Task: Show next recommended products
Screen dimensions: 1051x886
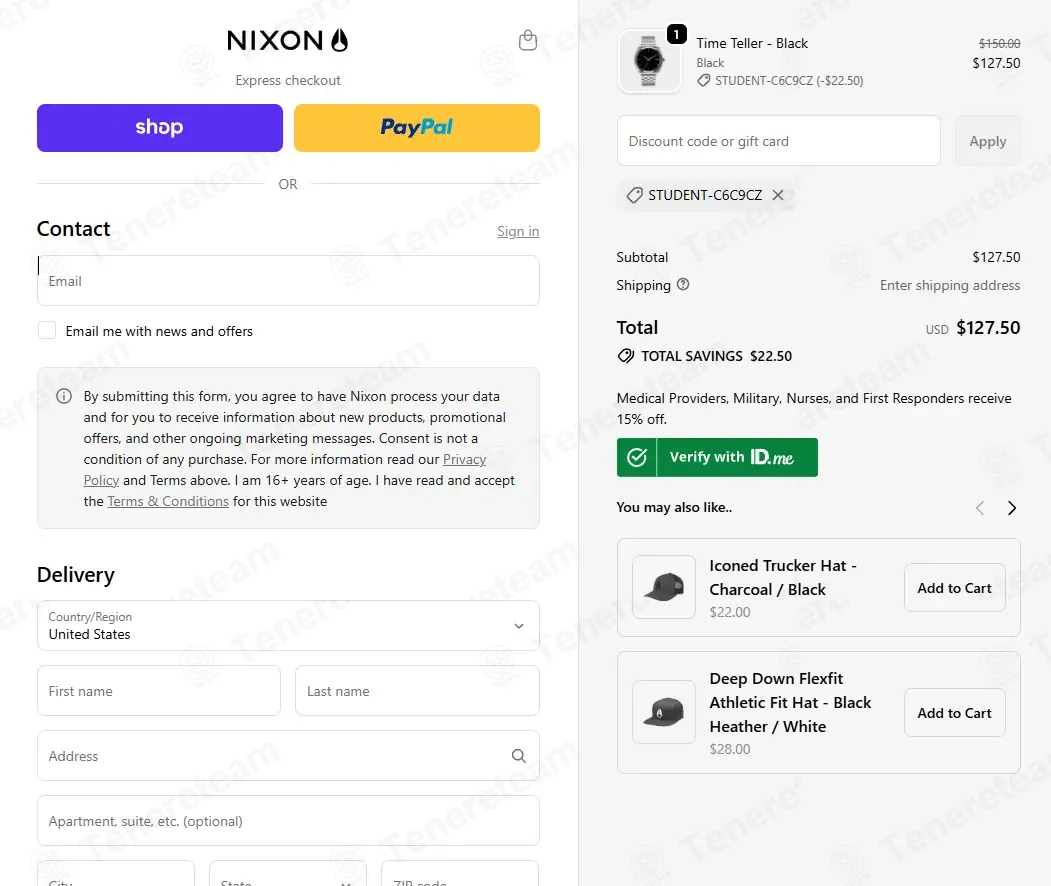Action: (x=1011, y=508)
